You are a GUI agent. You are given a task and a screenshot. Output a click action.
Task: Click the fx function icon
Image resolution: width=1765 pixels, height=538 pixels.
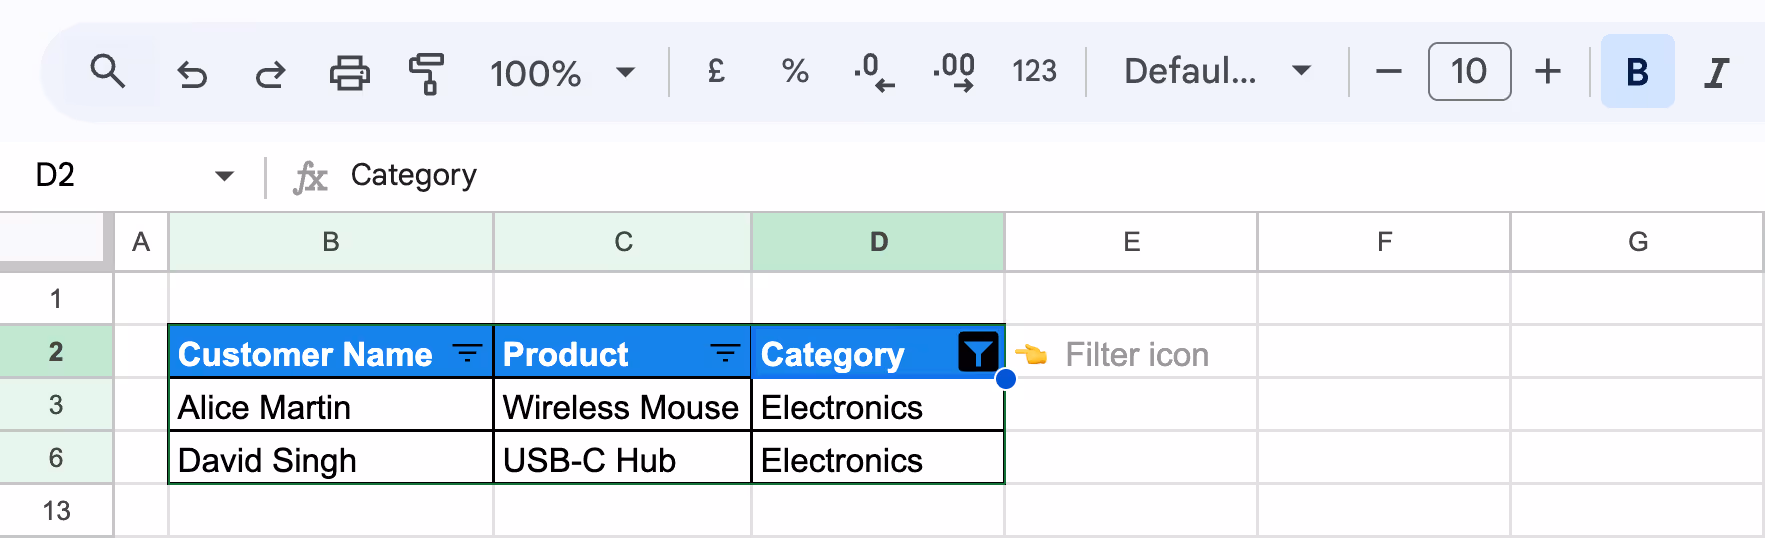(x=310, y=177)
